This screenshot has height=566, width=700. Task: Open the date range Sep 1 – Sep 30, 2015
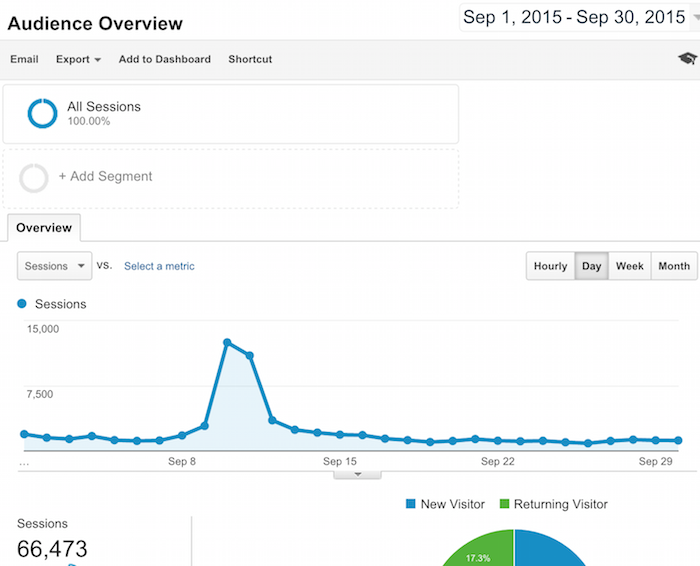pyautogui.click(x=574, y=17)
